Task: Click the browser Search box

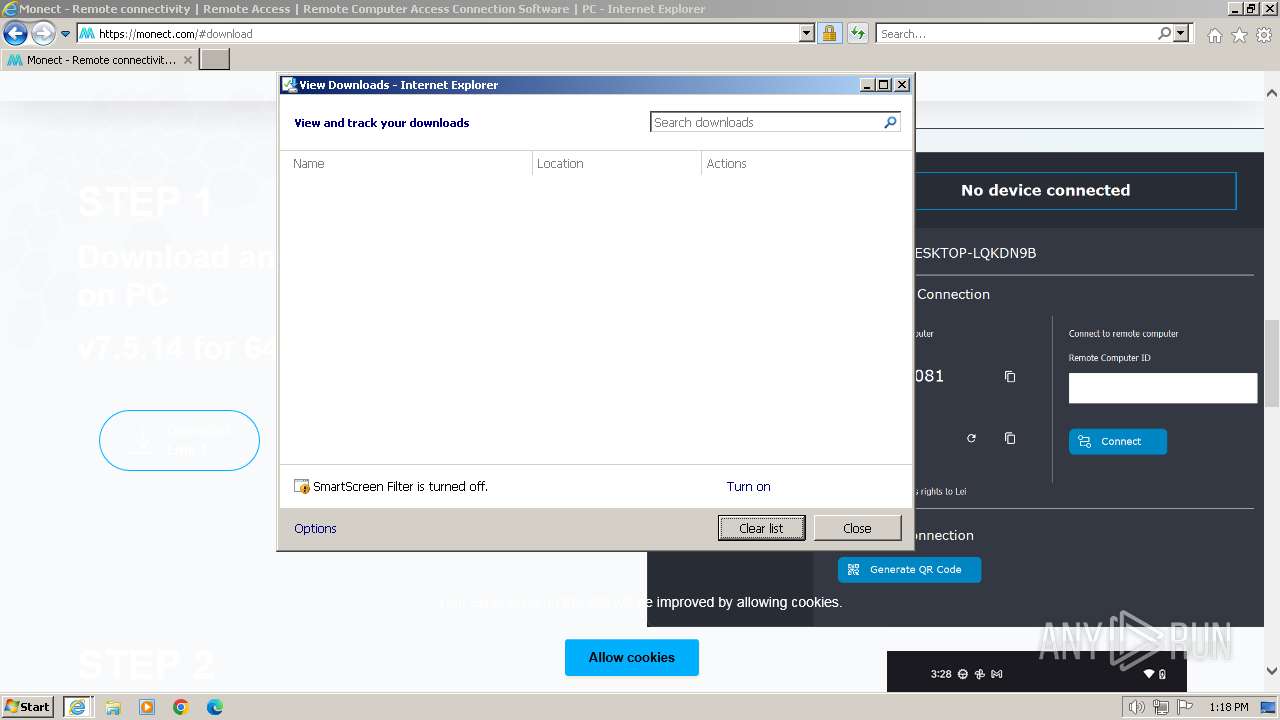Action: pos(1016,33)
